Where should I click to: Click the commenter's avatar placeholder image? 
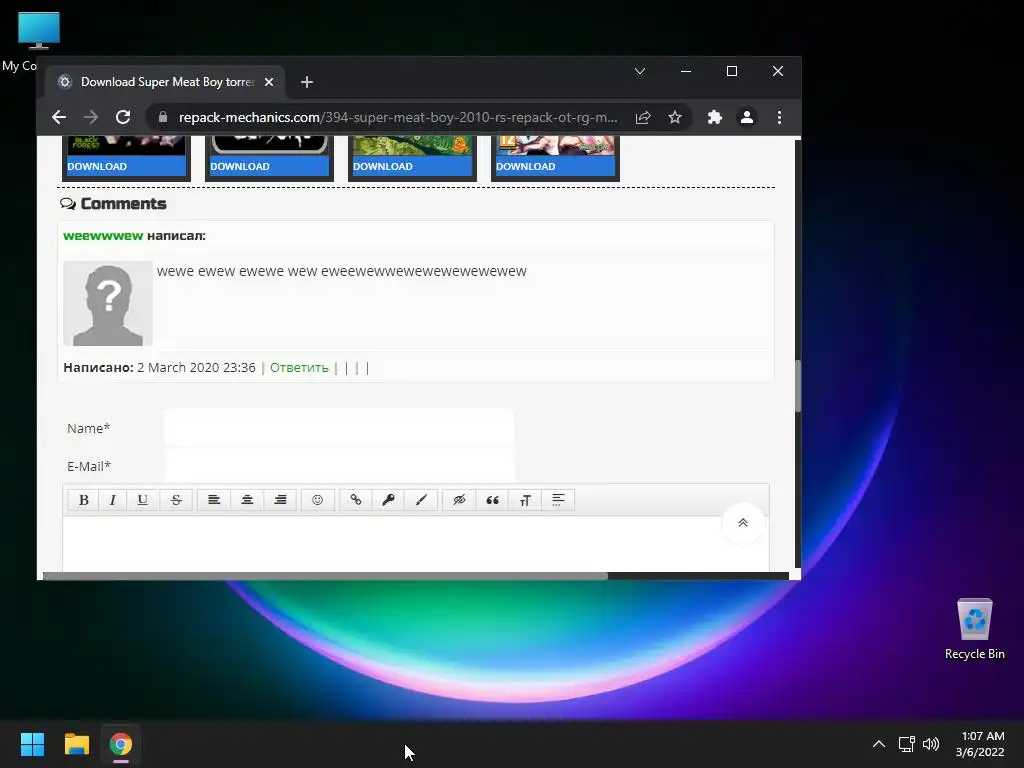point(108,304)
